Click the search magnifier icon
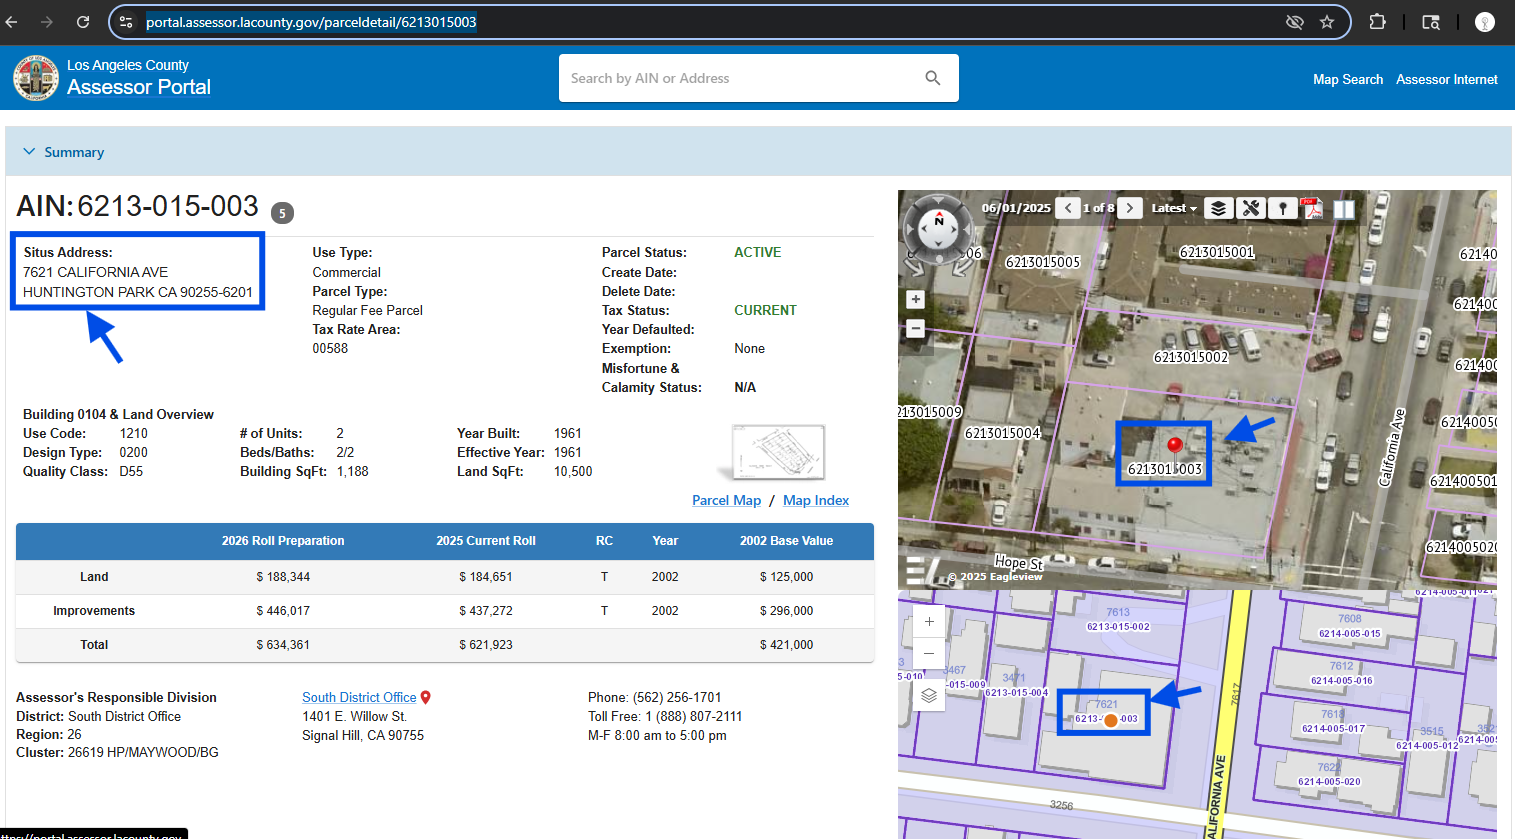 pyautogui.click(x=933, y=78)
